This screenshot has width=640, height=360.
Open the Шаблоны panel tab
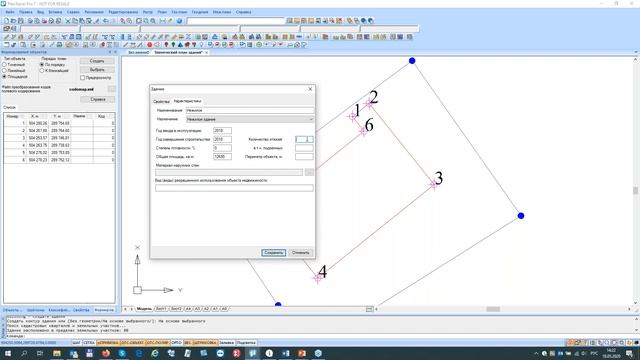point(35,310)
